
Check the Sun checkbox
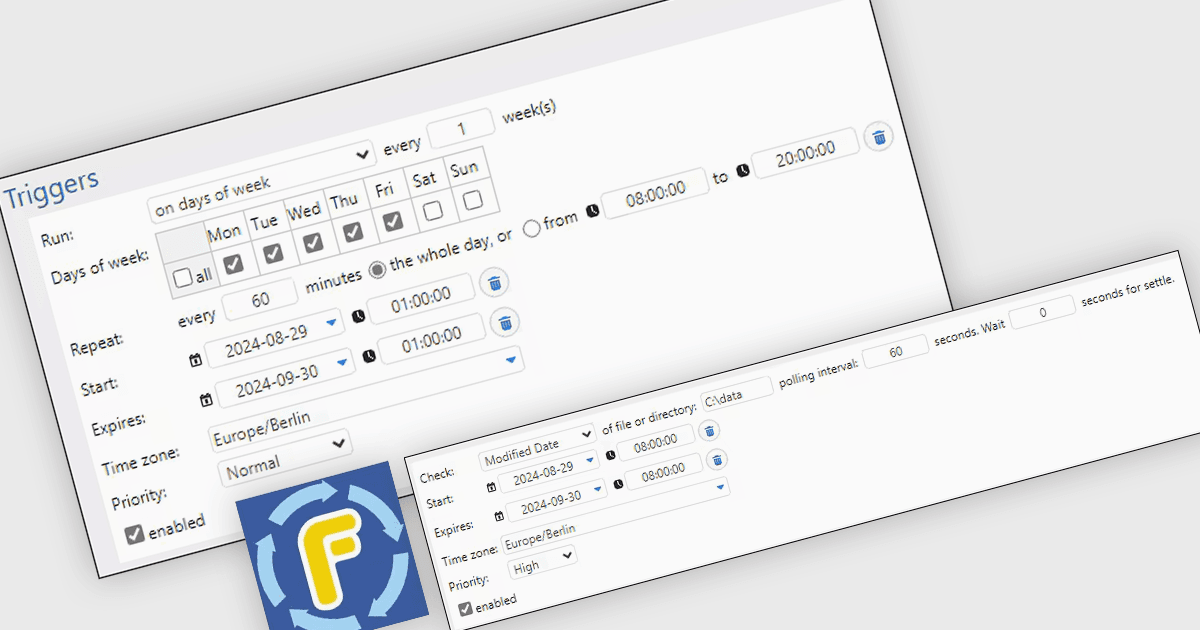(x=473, y=200)
